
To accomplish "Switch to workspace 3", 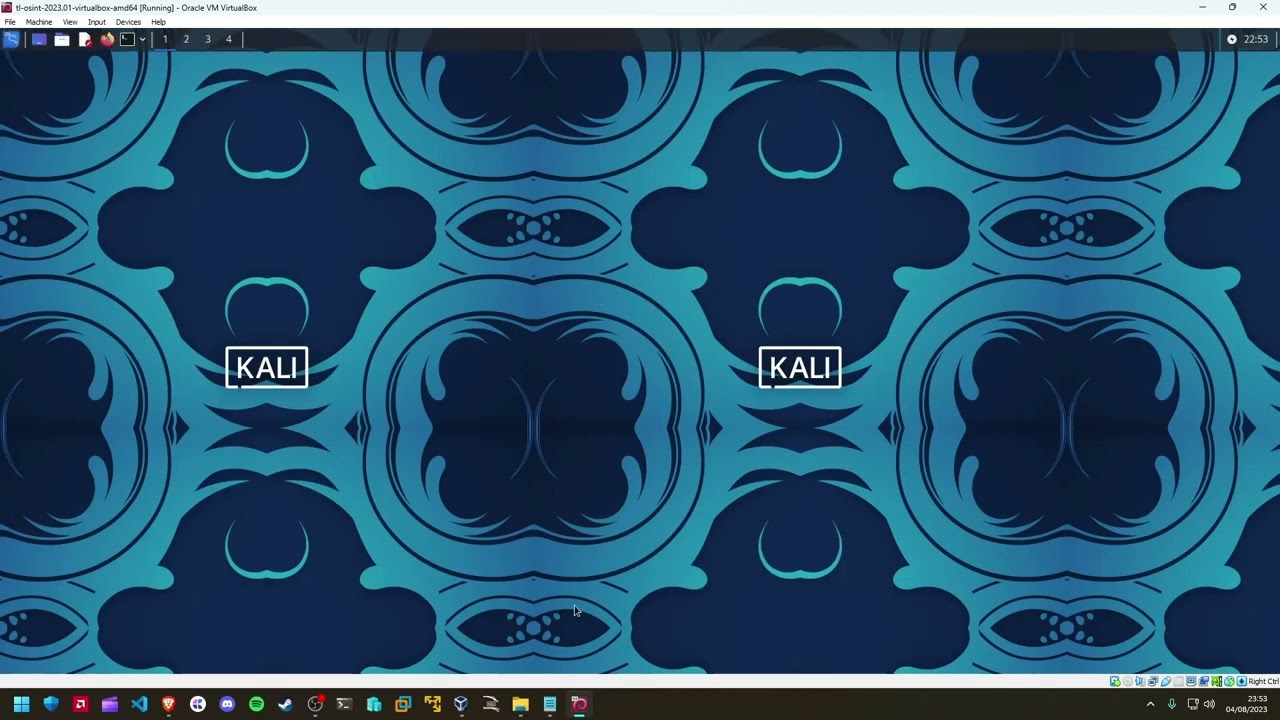I will coord(208,39).
